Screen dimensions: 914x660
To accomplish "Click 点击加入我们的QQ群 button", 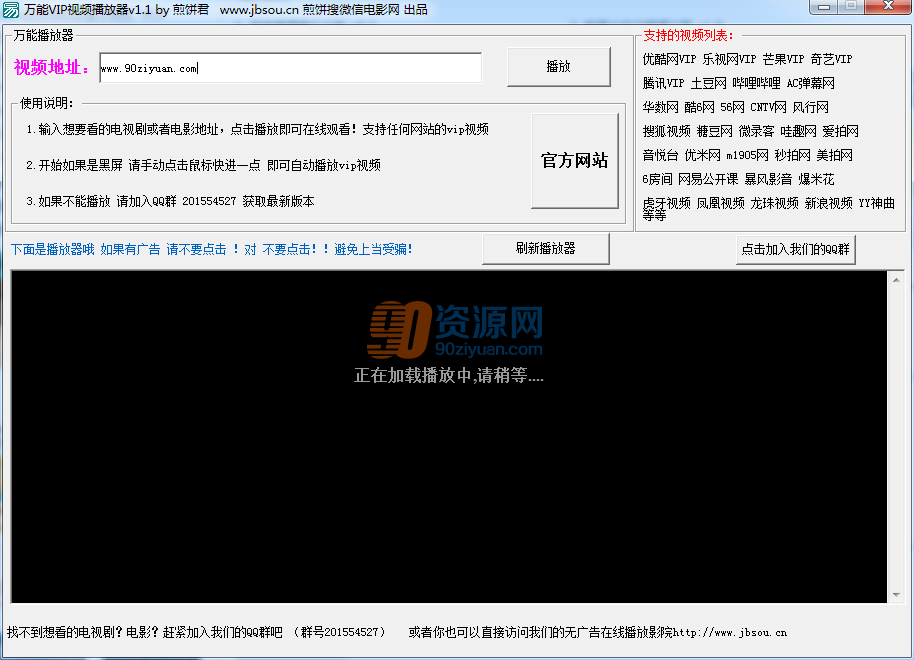I will (x=795, y=250).
